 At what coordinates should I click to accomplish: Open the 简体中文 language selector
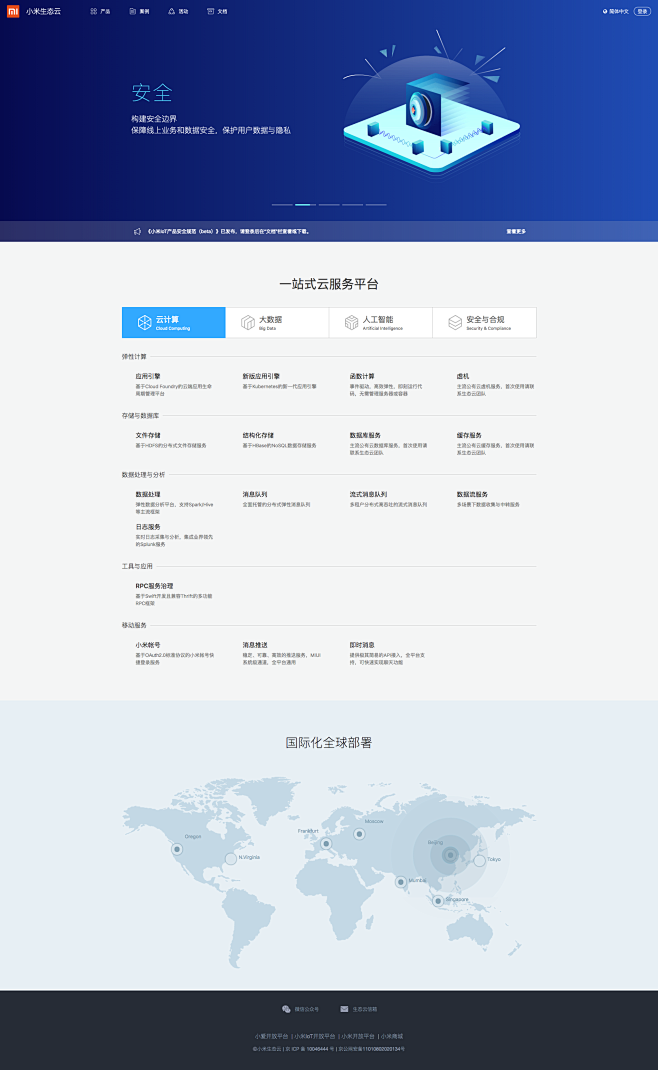(x=616, y=12)
